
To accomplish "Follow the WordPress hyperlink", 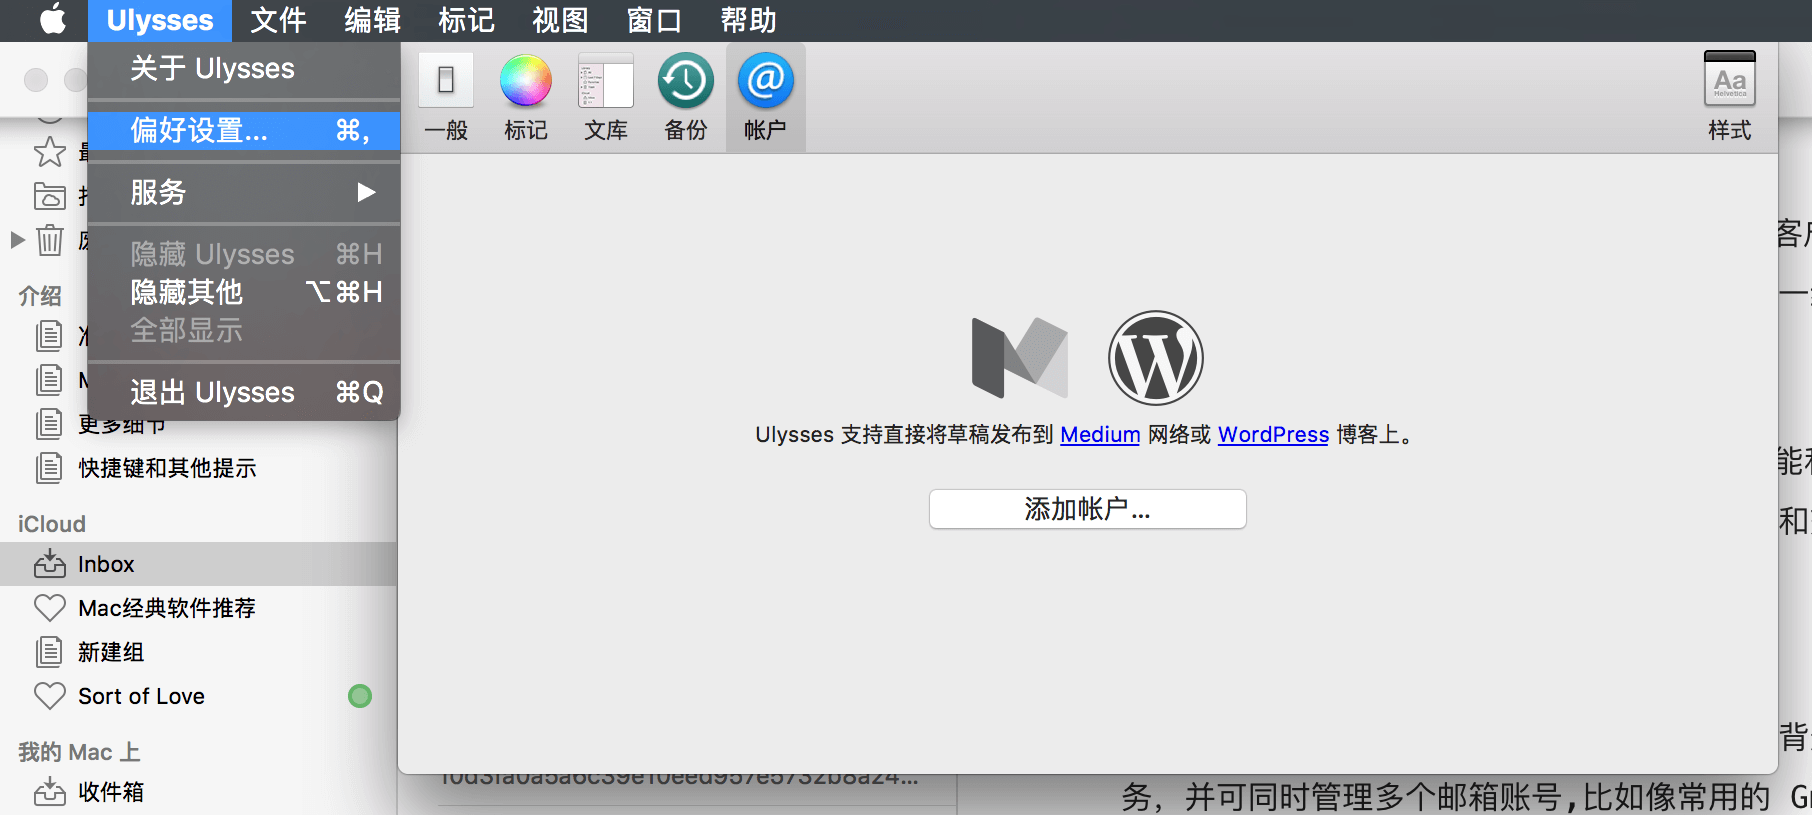I will tap(1273, 435).
